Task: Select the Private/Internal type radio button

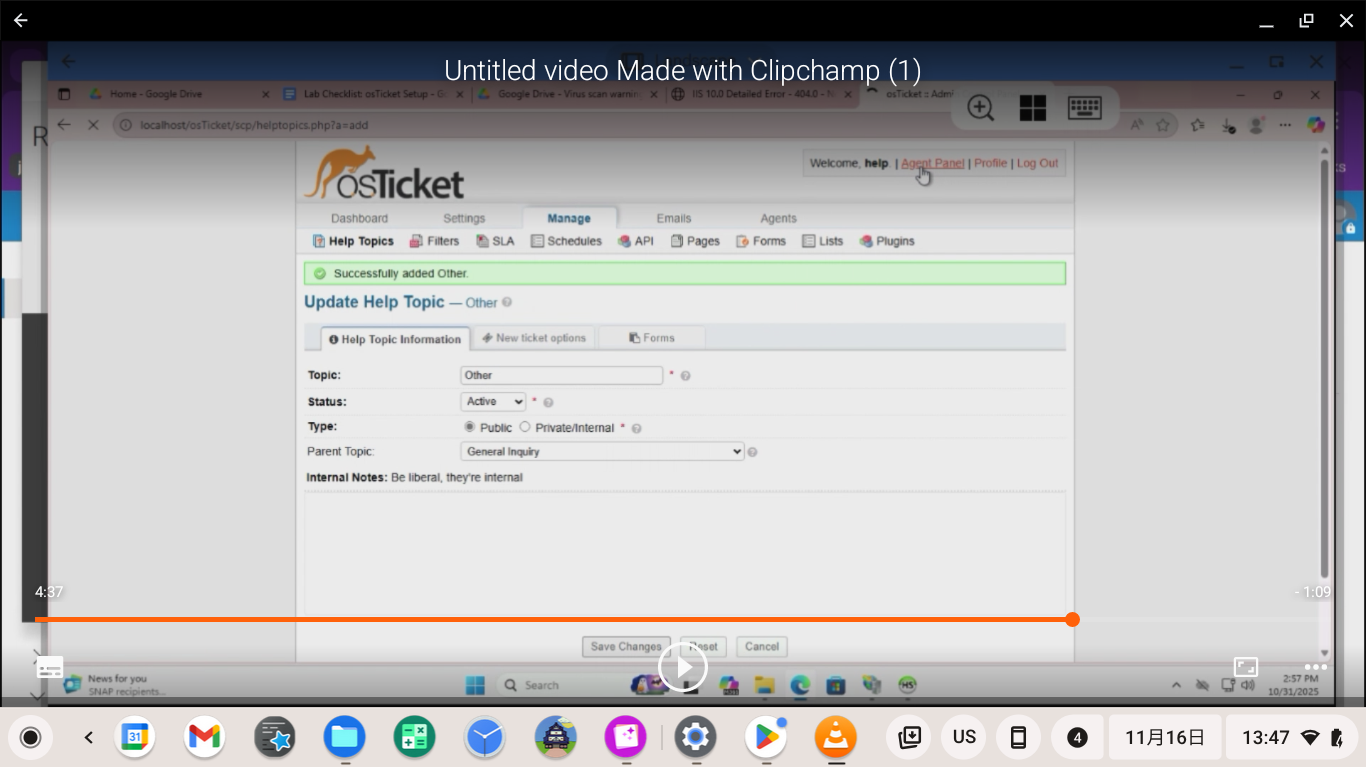Action: 525,427
